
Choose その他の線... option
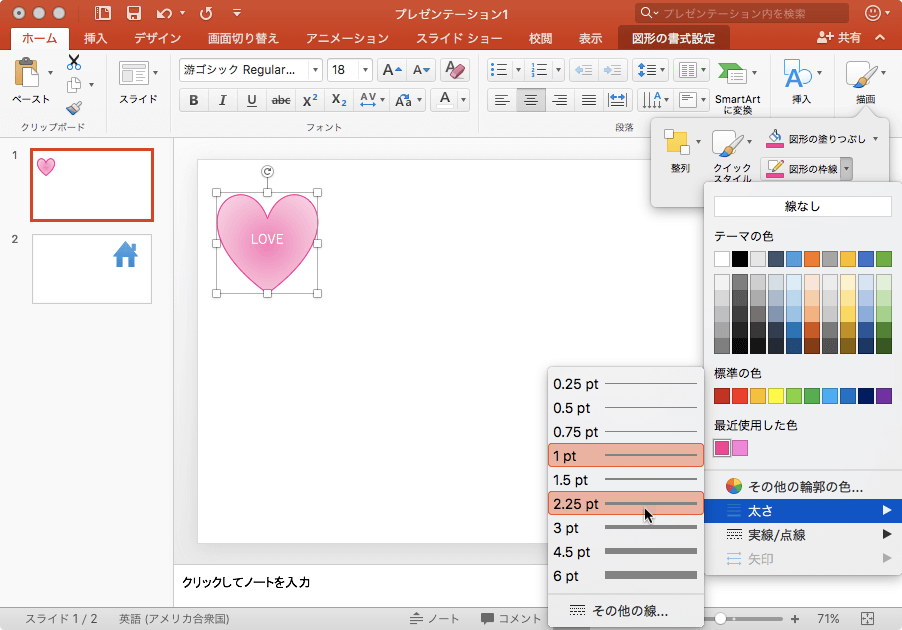(x=625, y=610)
